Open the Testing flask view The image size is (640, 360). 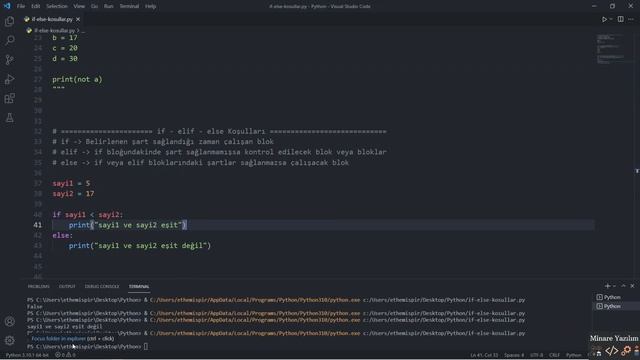[9, 118]
